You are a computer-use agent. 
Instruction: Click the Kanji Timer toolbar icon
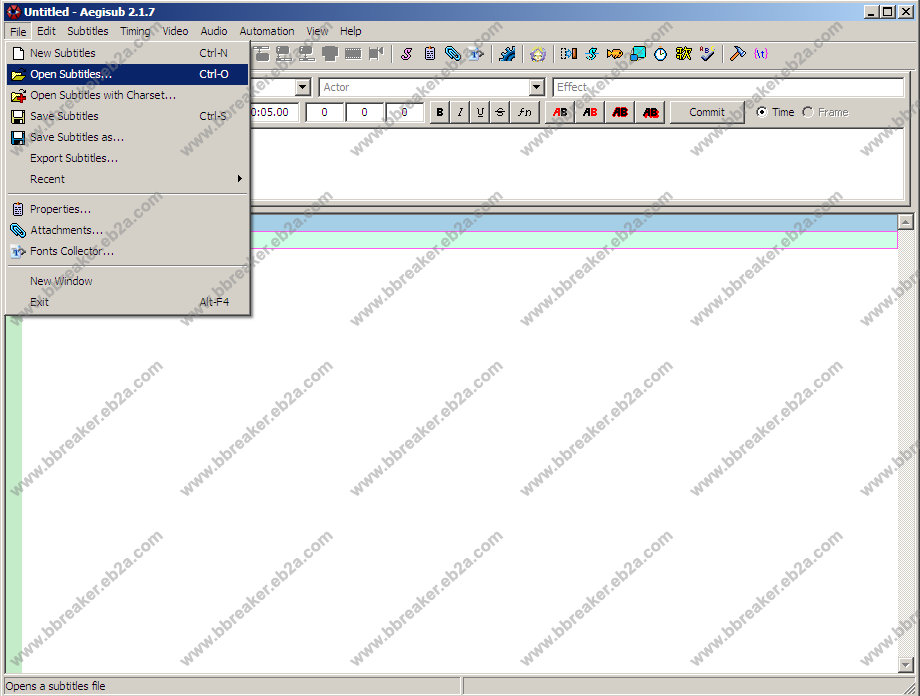684,54
